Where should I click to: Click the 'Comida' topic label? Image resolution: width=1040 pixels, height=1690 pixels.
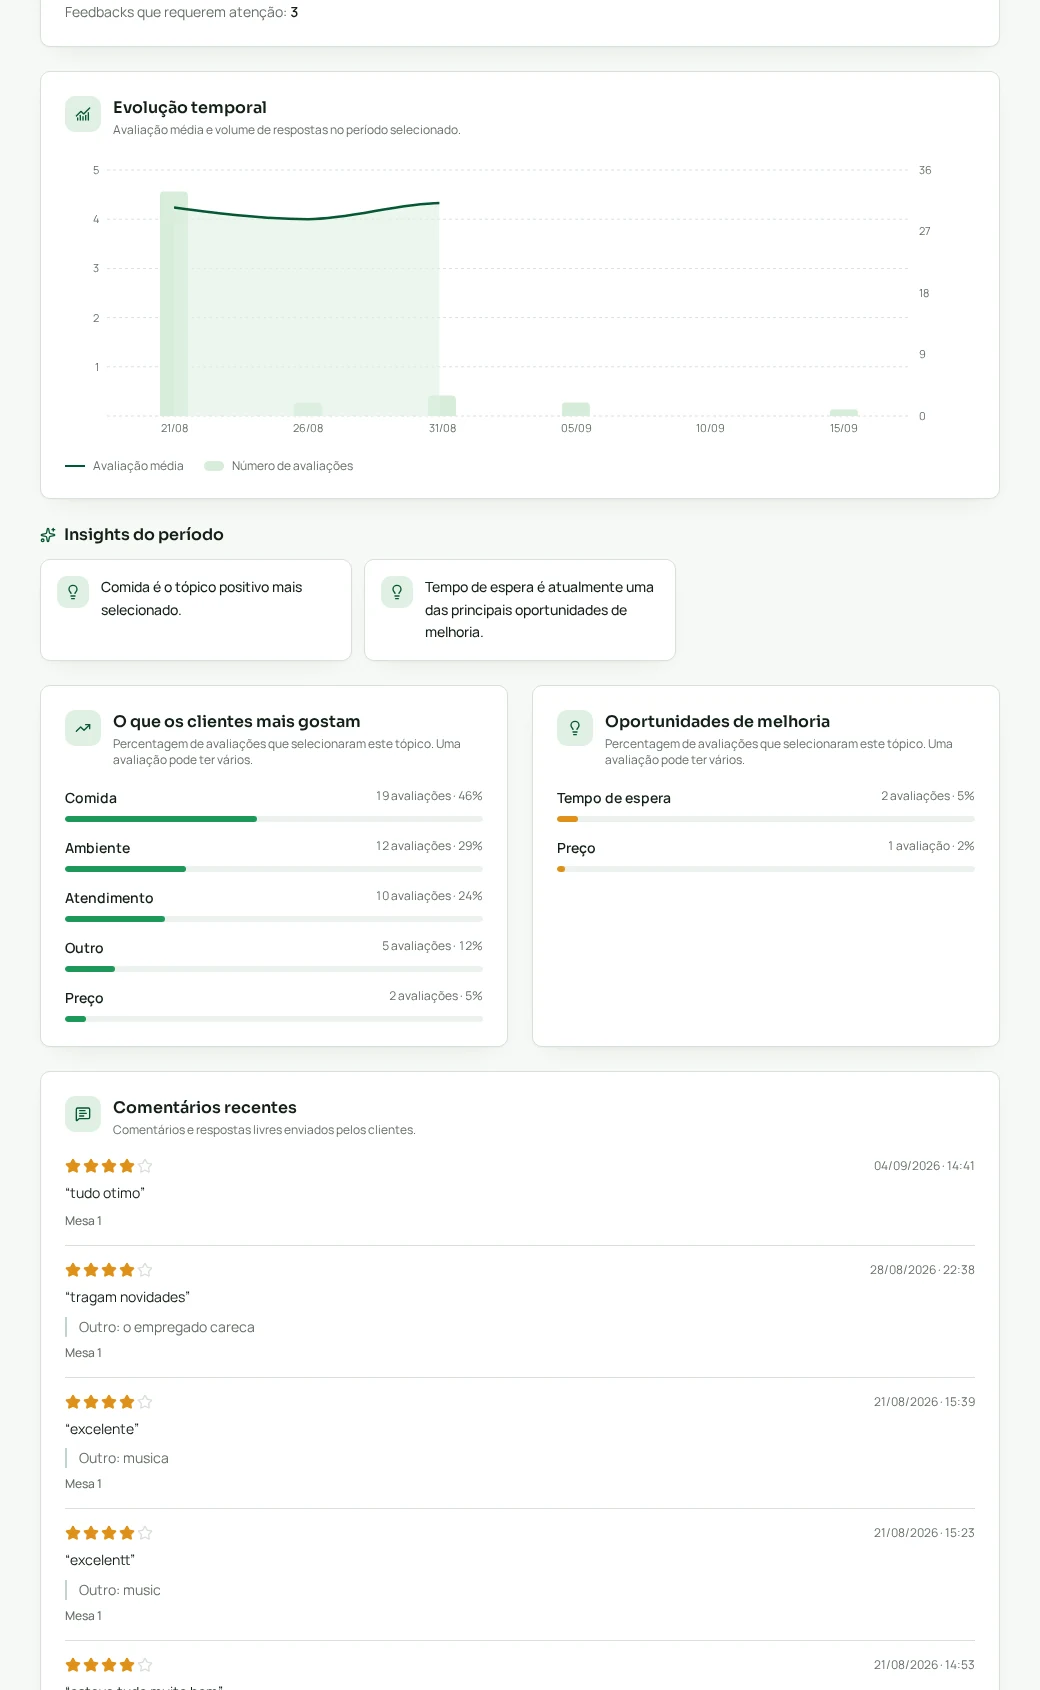91,798
